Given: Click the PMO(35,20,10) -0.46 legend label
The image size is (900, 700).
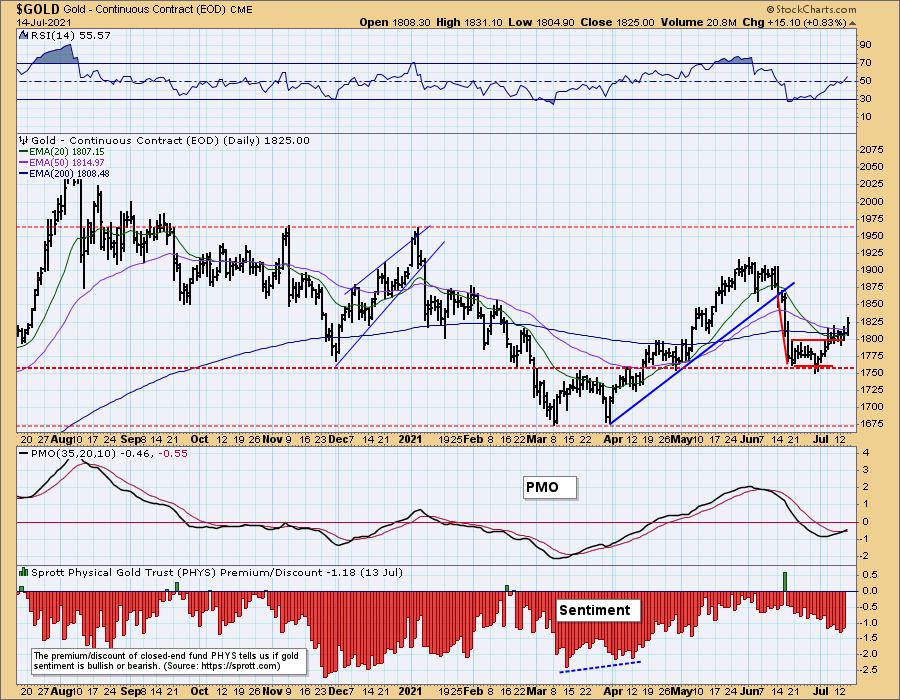Looking at the screenshot, I should coord(91,453).
